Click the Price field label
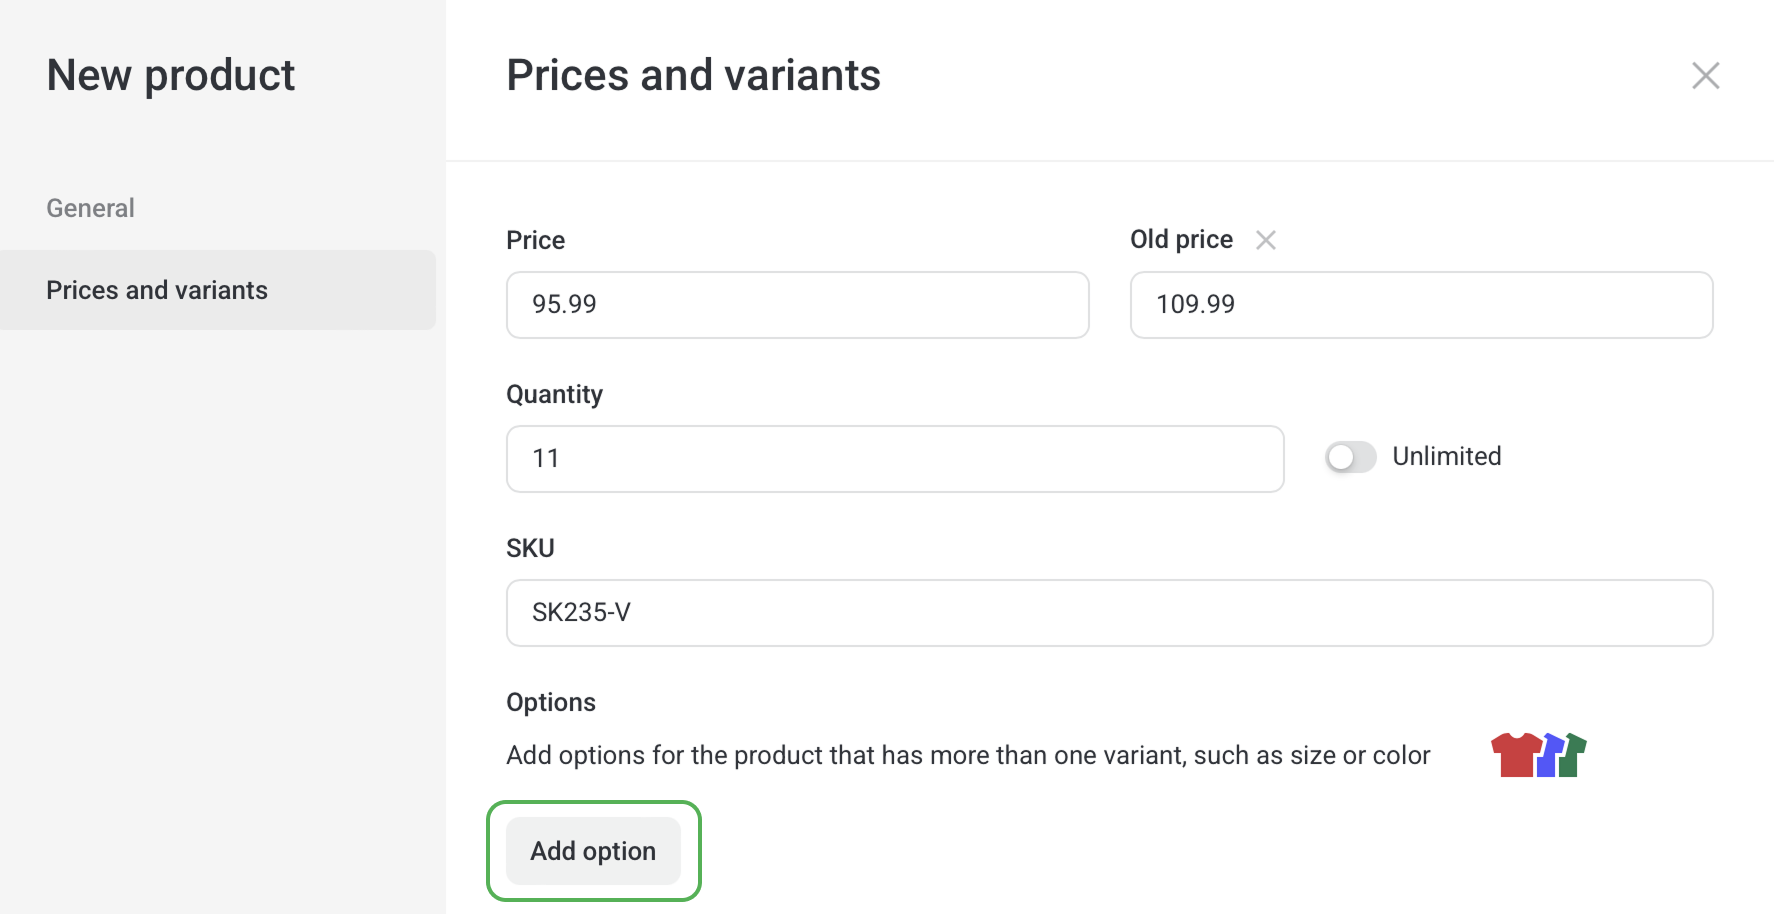Viewport: 1774px width, 914px height. (x=535, y=240)
